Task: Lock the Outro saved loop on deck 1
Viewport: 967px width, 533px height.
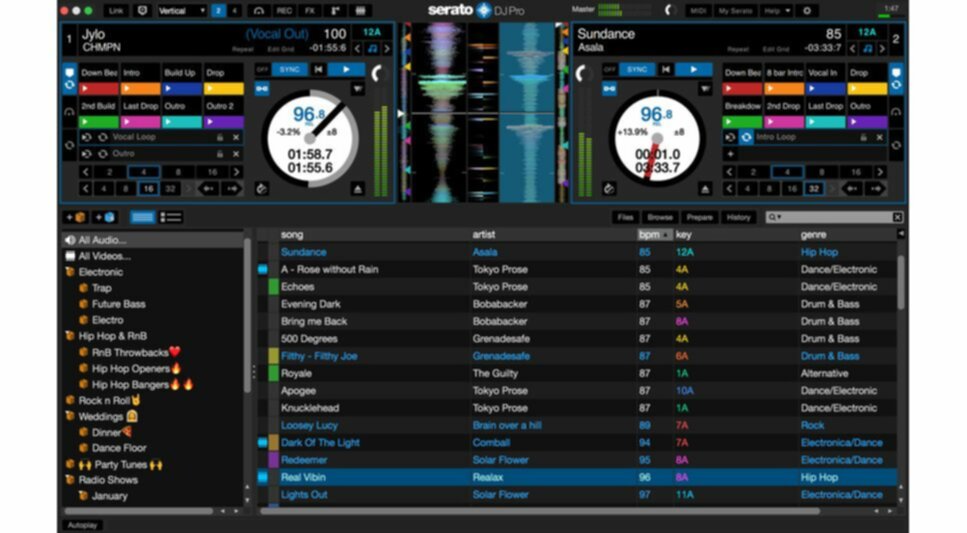Action: point(220,154)
